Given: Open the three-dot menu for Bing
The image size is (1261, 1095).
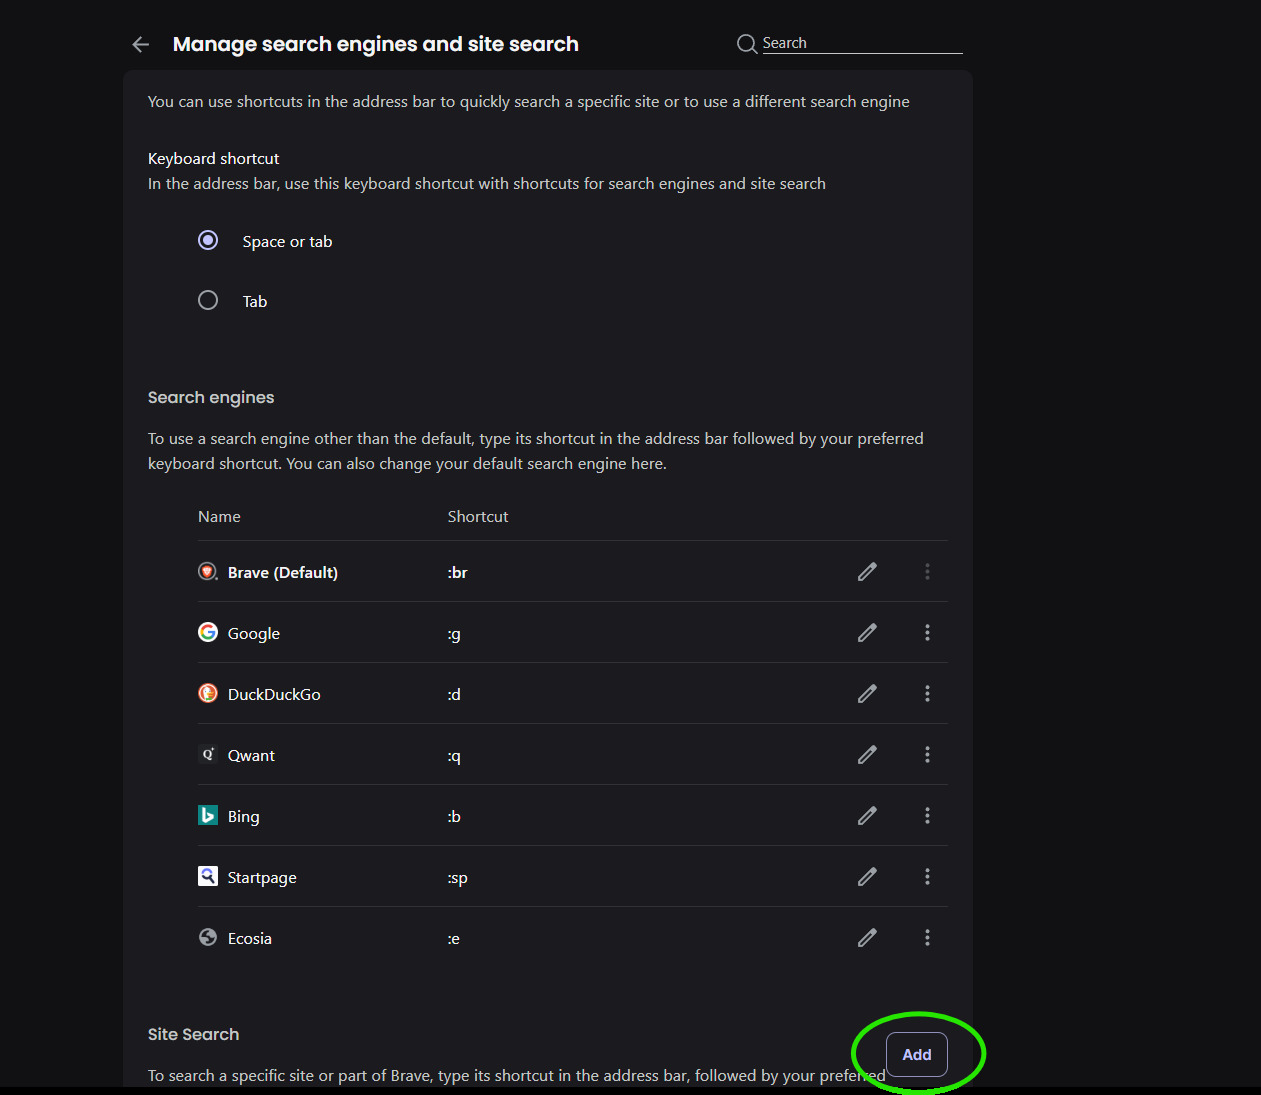Looking at the screenshot, I should pyautogui.click(x=927, y=815).
